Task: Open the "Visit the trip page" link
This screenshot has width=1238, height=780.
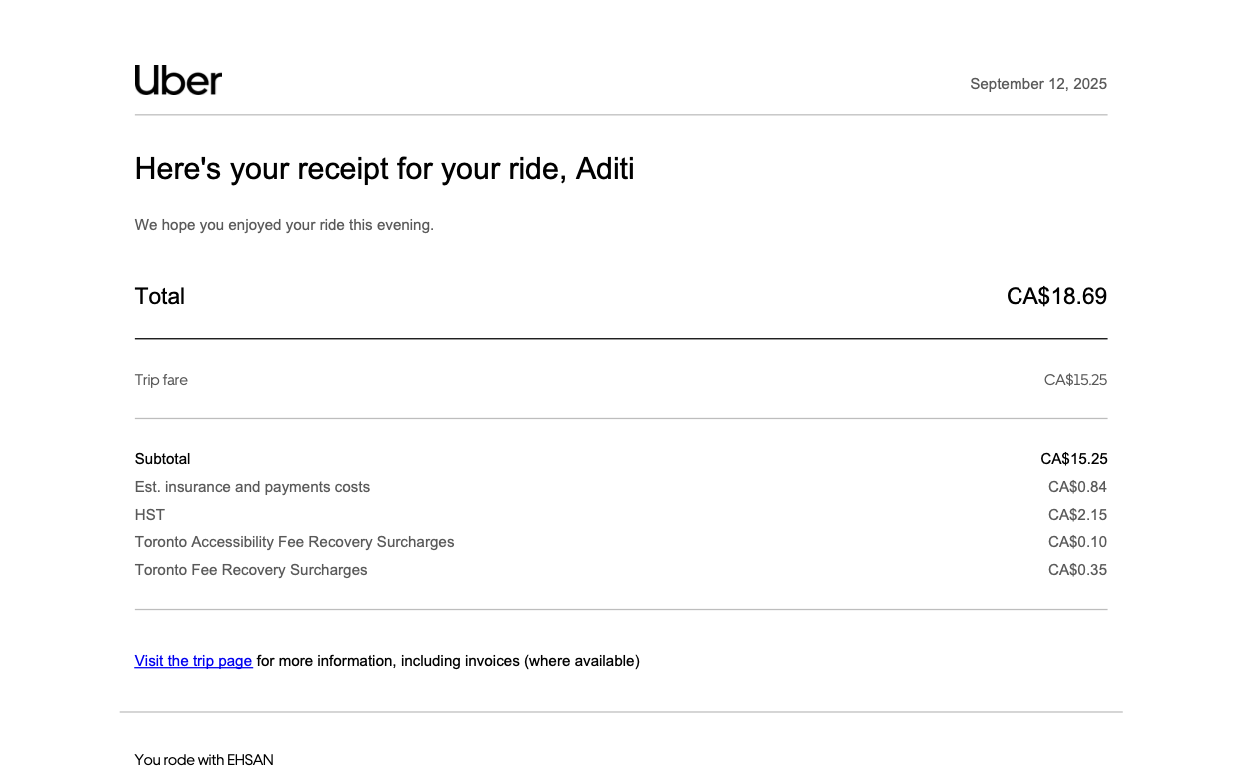Action: (x=193, y=661)
